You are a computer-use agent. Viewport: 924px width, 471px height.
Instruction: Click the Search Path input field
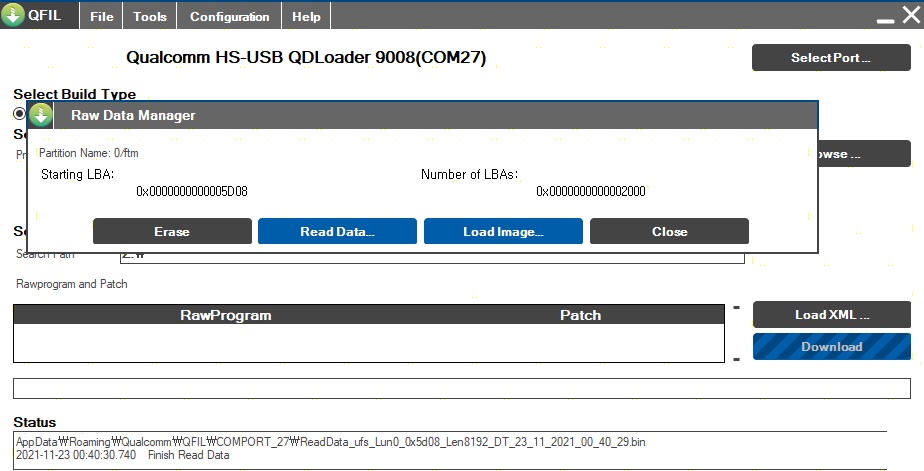click(x=432, y=257)
